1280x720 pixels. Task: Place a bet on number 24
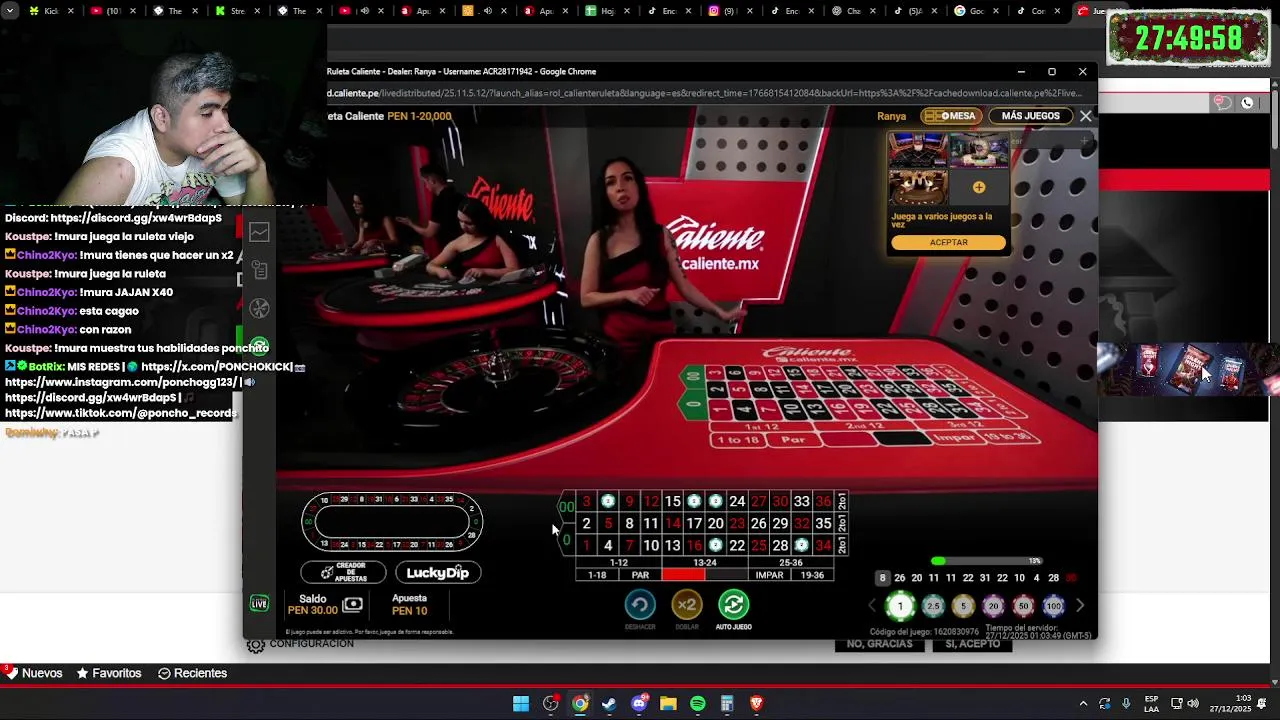click(x=737, y=501)
